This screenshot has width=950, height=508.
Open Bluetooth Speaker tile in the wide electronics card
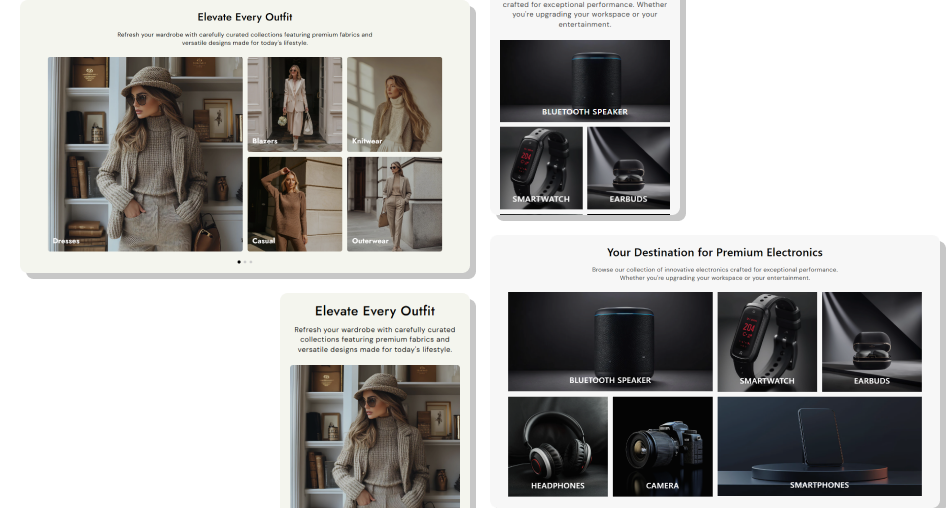click(610, 342)
